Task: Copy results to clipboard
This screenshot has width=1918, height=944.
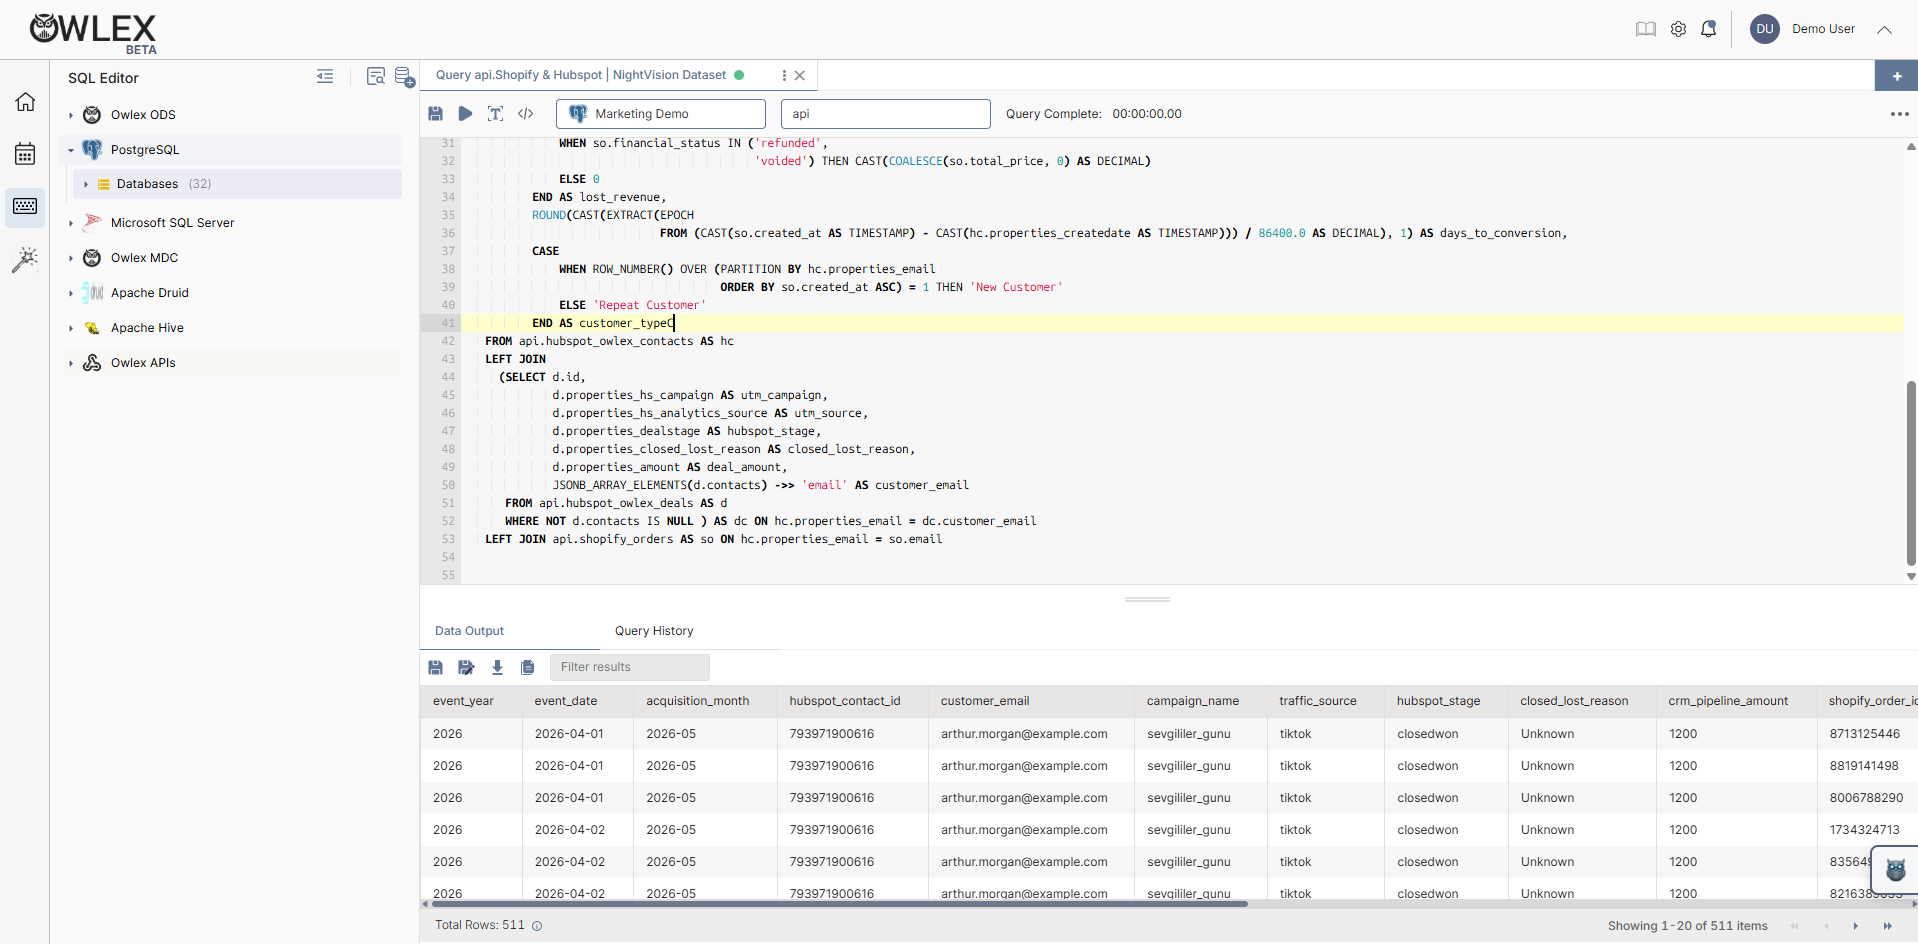Action: 528,667
